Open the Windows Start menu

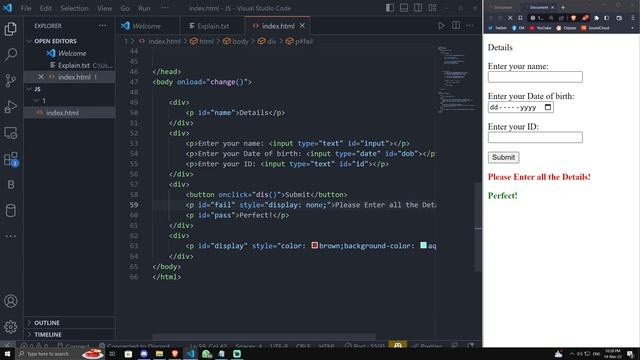pos(7,353)
